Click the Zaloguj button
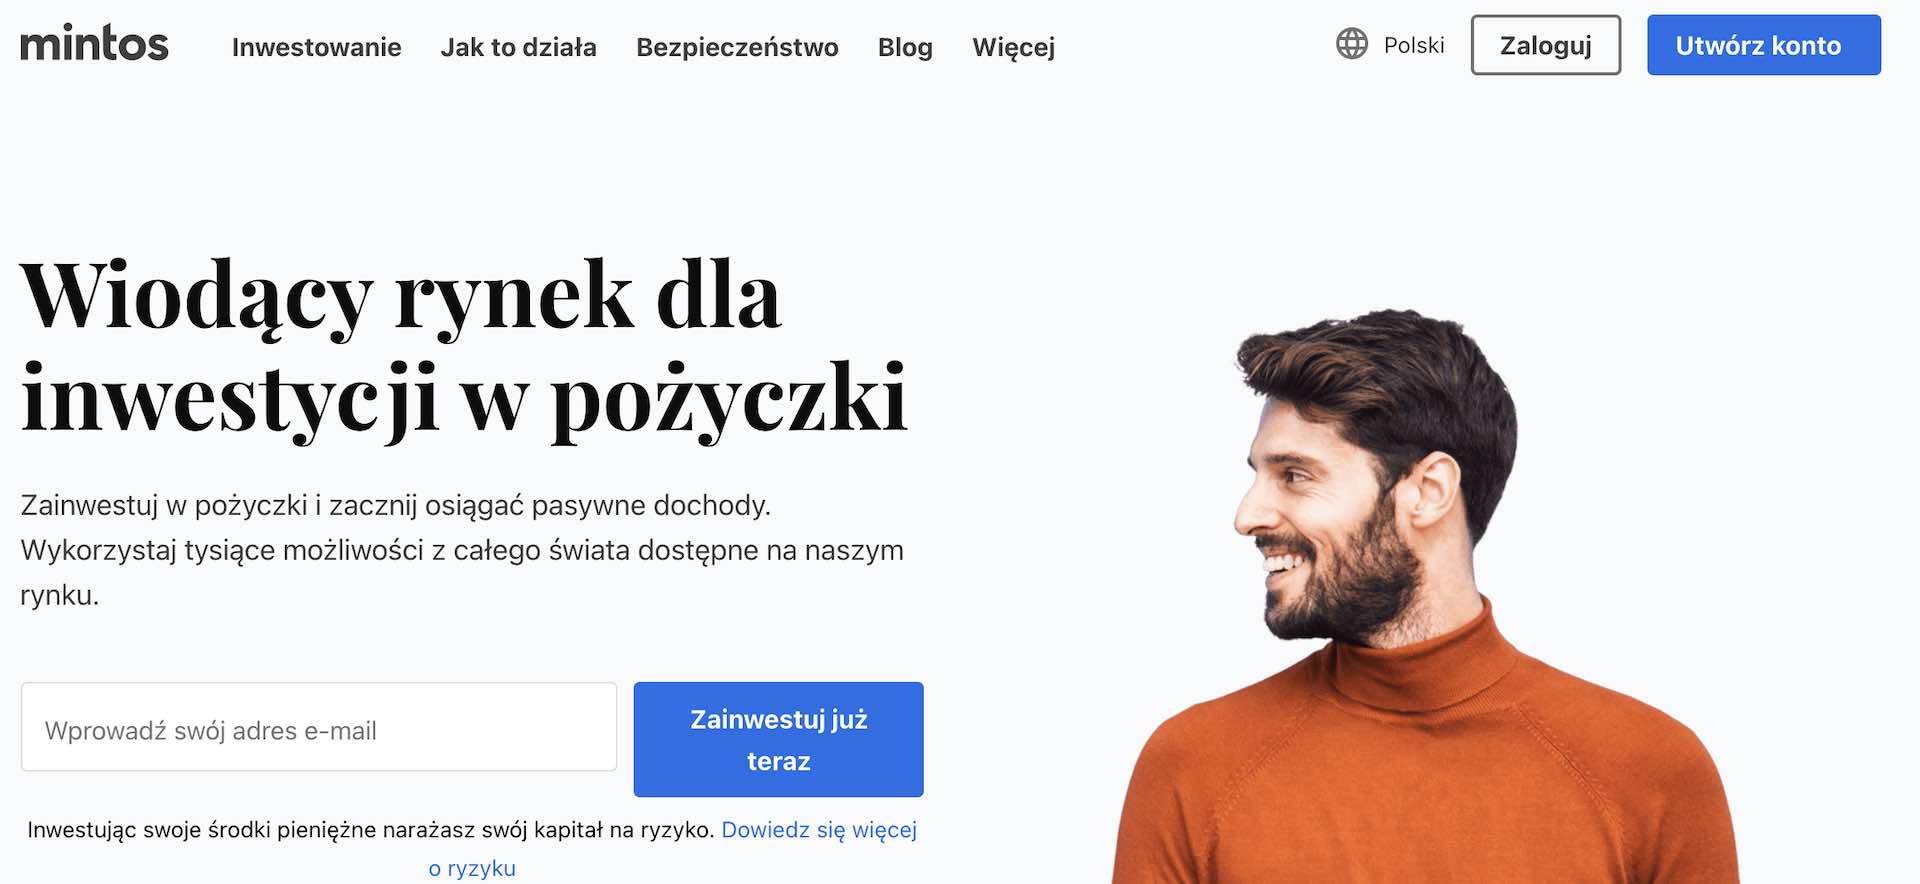Viewport: 1920px width, 884px height. [1546, 45]
